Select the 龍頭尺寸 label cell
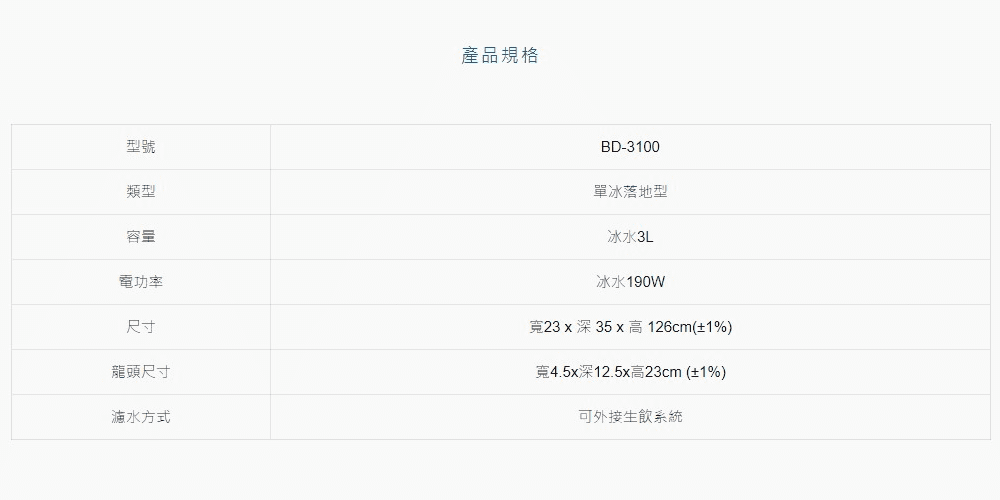This screenshot has width=1000, height=500. tap(141, 372)
